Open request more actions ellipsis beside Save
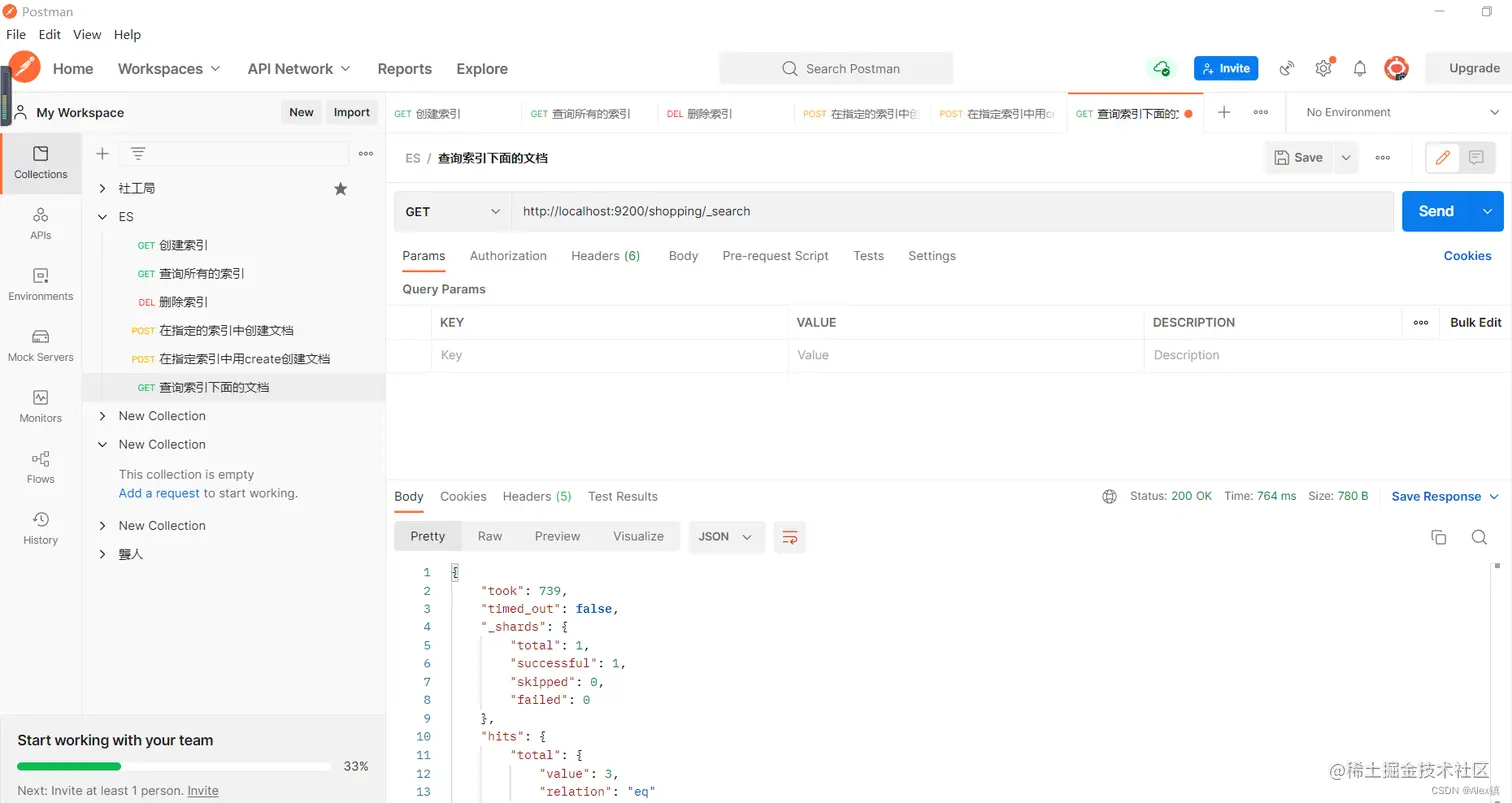 click(1383, 157)
